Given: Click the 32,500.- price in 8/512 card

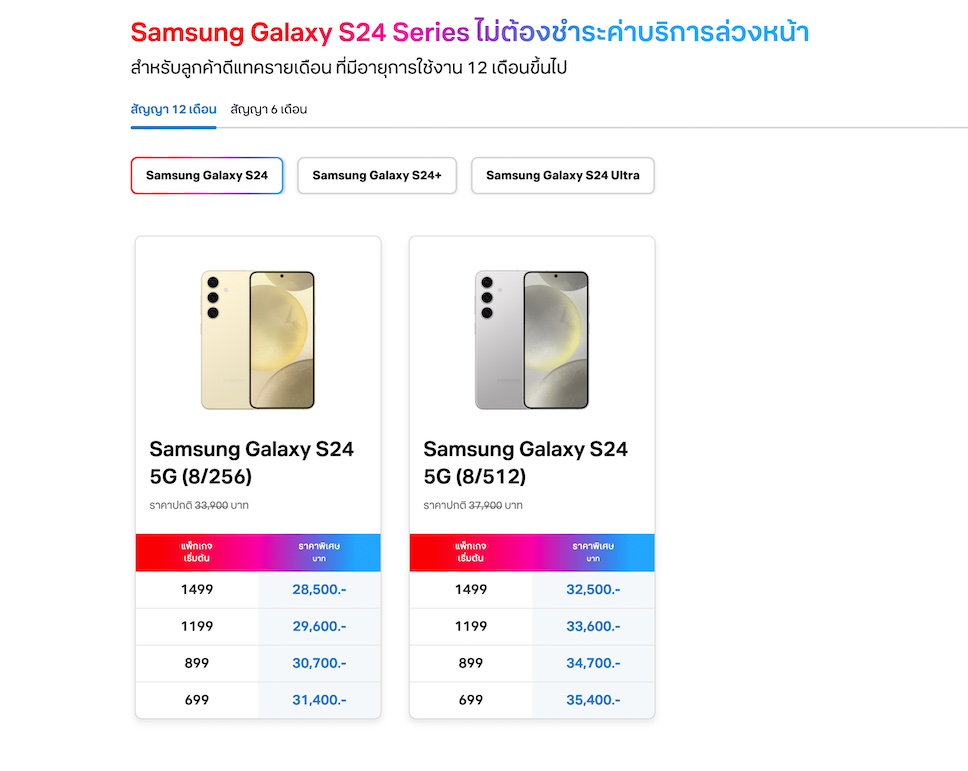Looking at the screenshot, I should click(x=593, y=589).
